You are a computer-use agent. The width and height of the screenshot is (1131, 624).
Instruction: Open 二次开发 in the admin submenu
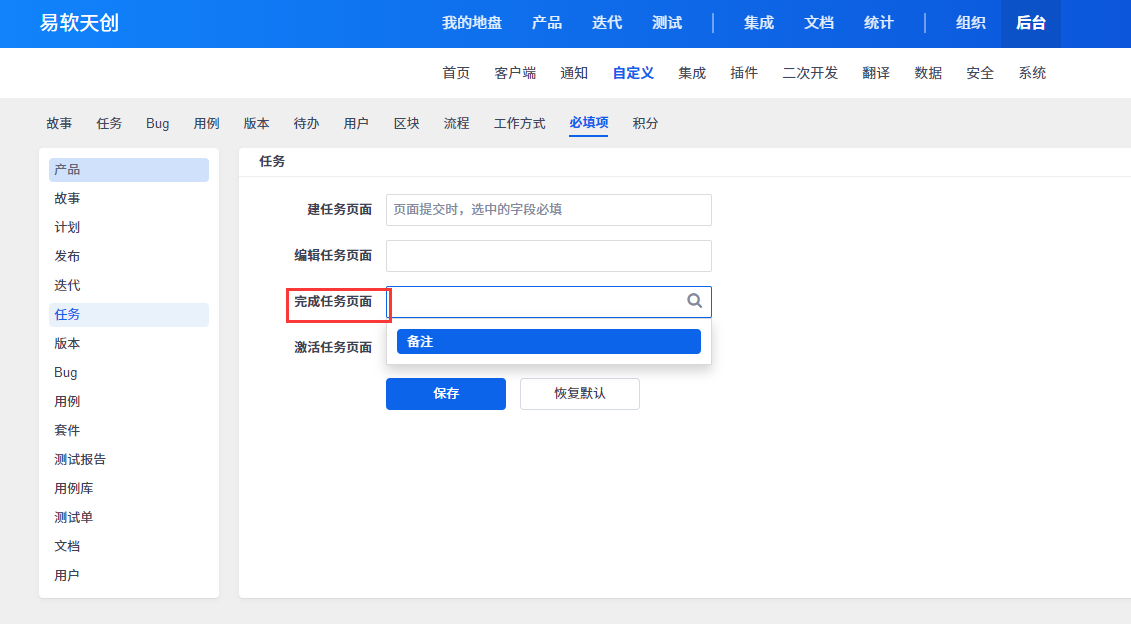[x=810, y=73]
